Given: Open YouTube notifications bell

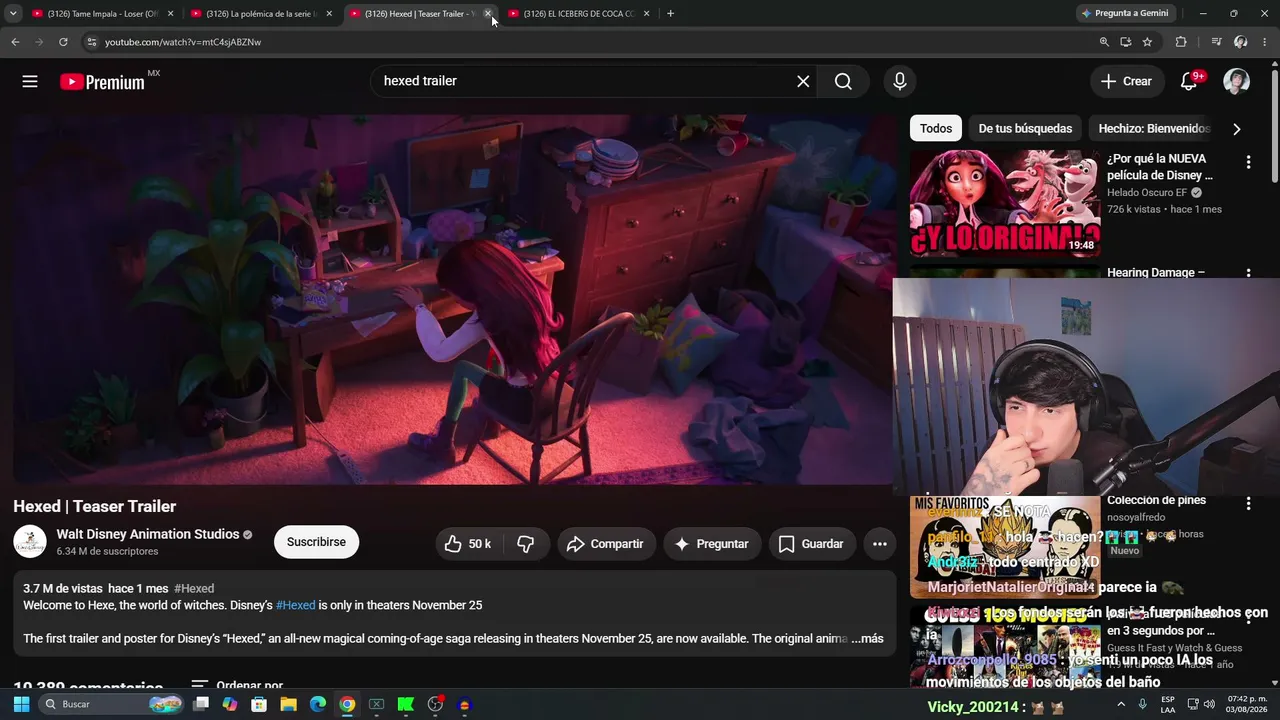Looking at the screenshot, I should click(1189, 81).
